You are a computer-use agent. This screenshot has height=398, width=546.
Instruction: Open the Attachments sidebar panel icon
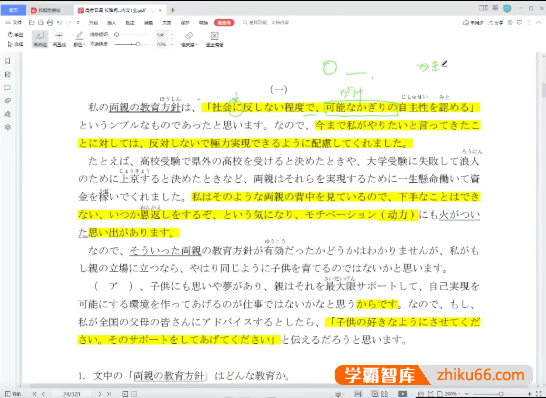coord(8,101)
